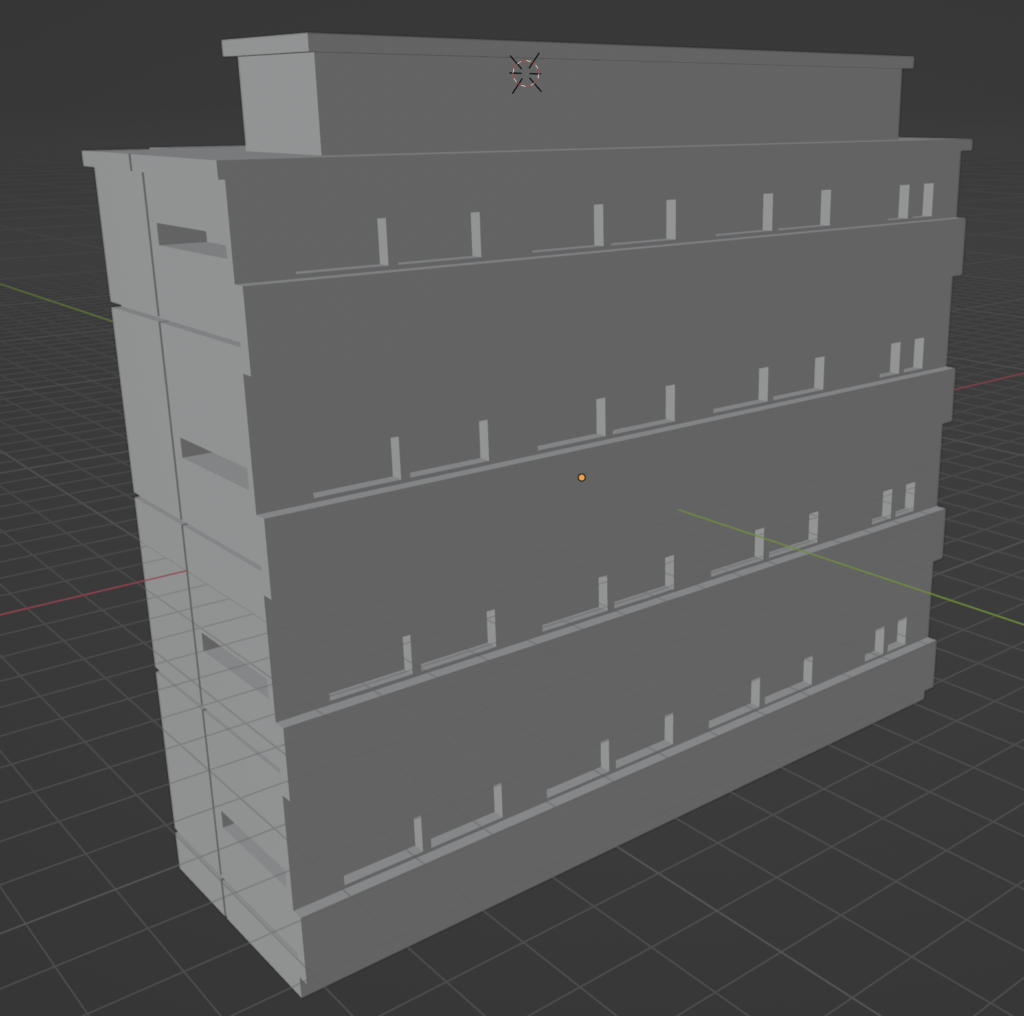Click the rightmost pair of posts on top floor
The image size is (1024, 1016).
click(x=916, y=200)
